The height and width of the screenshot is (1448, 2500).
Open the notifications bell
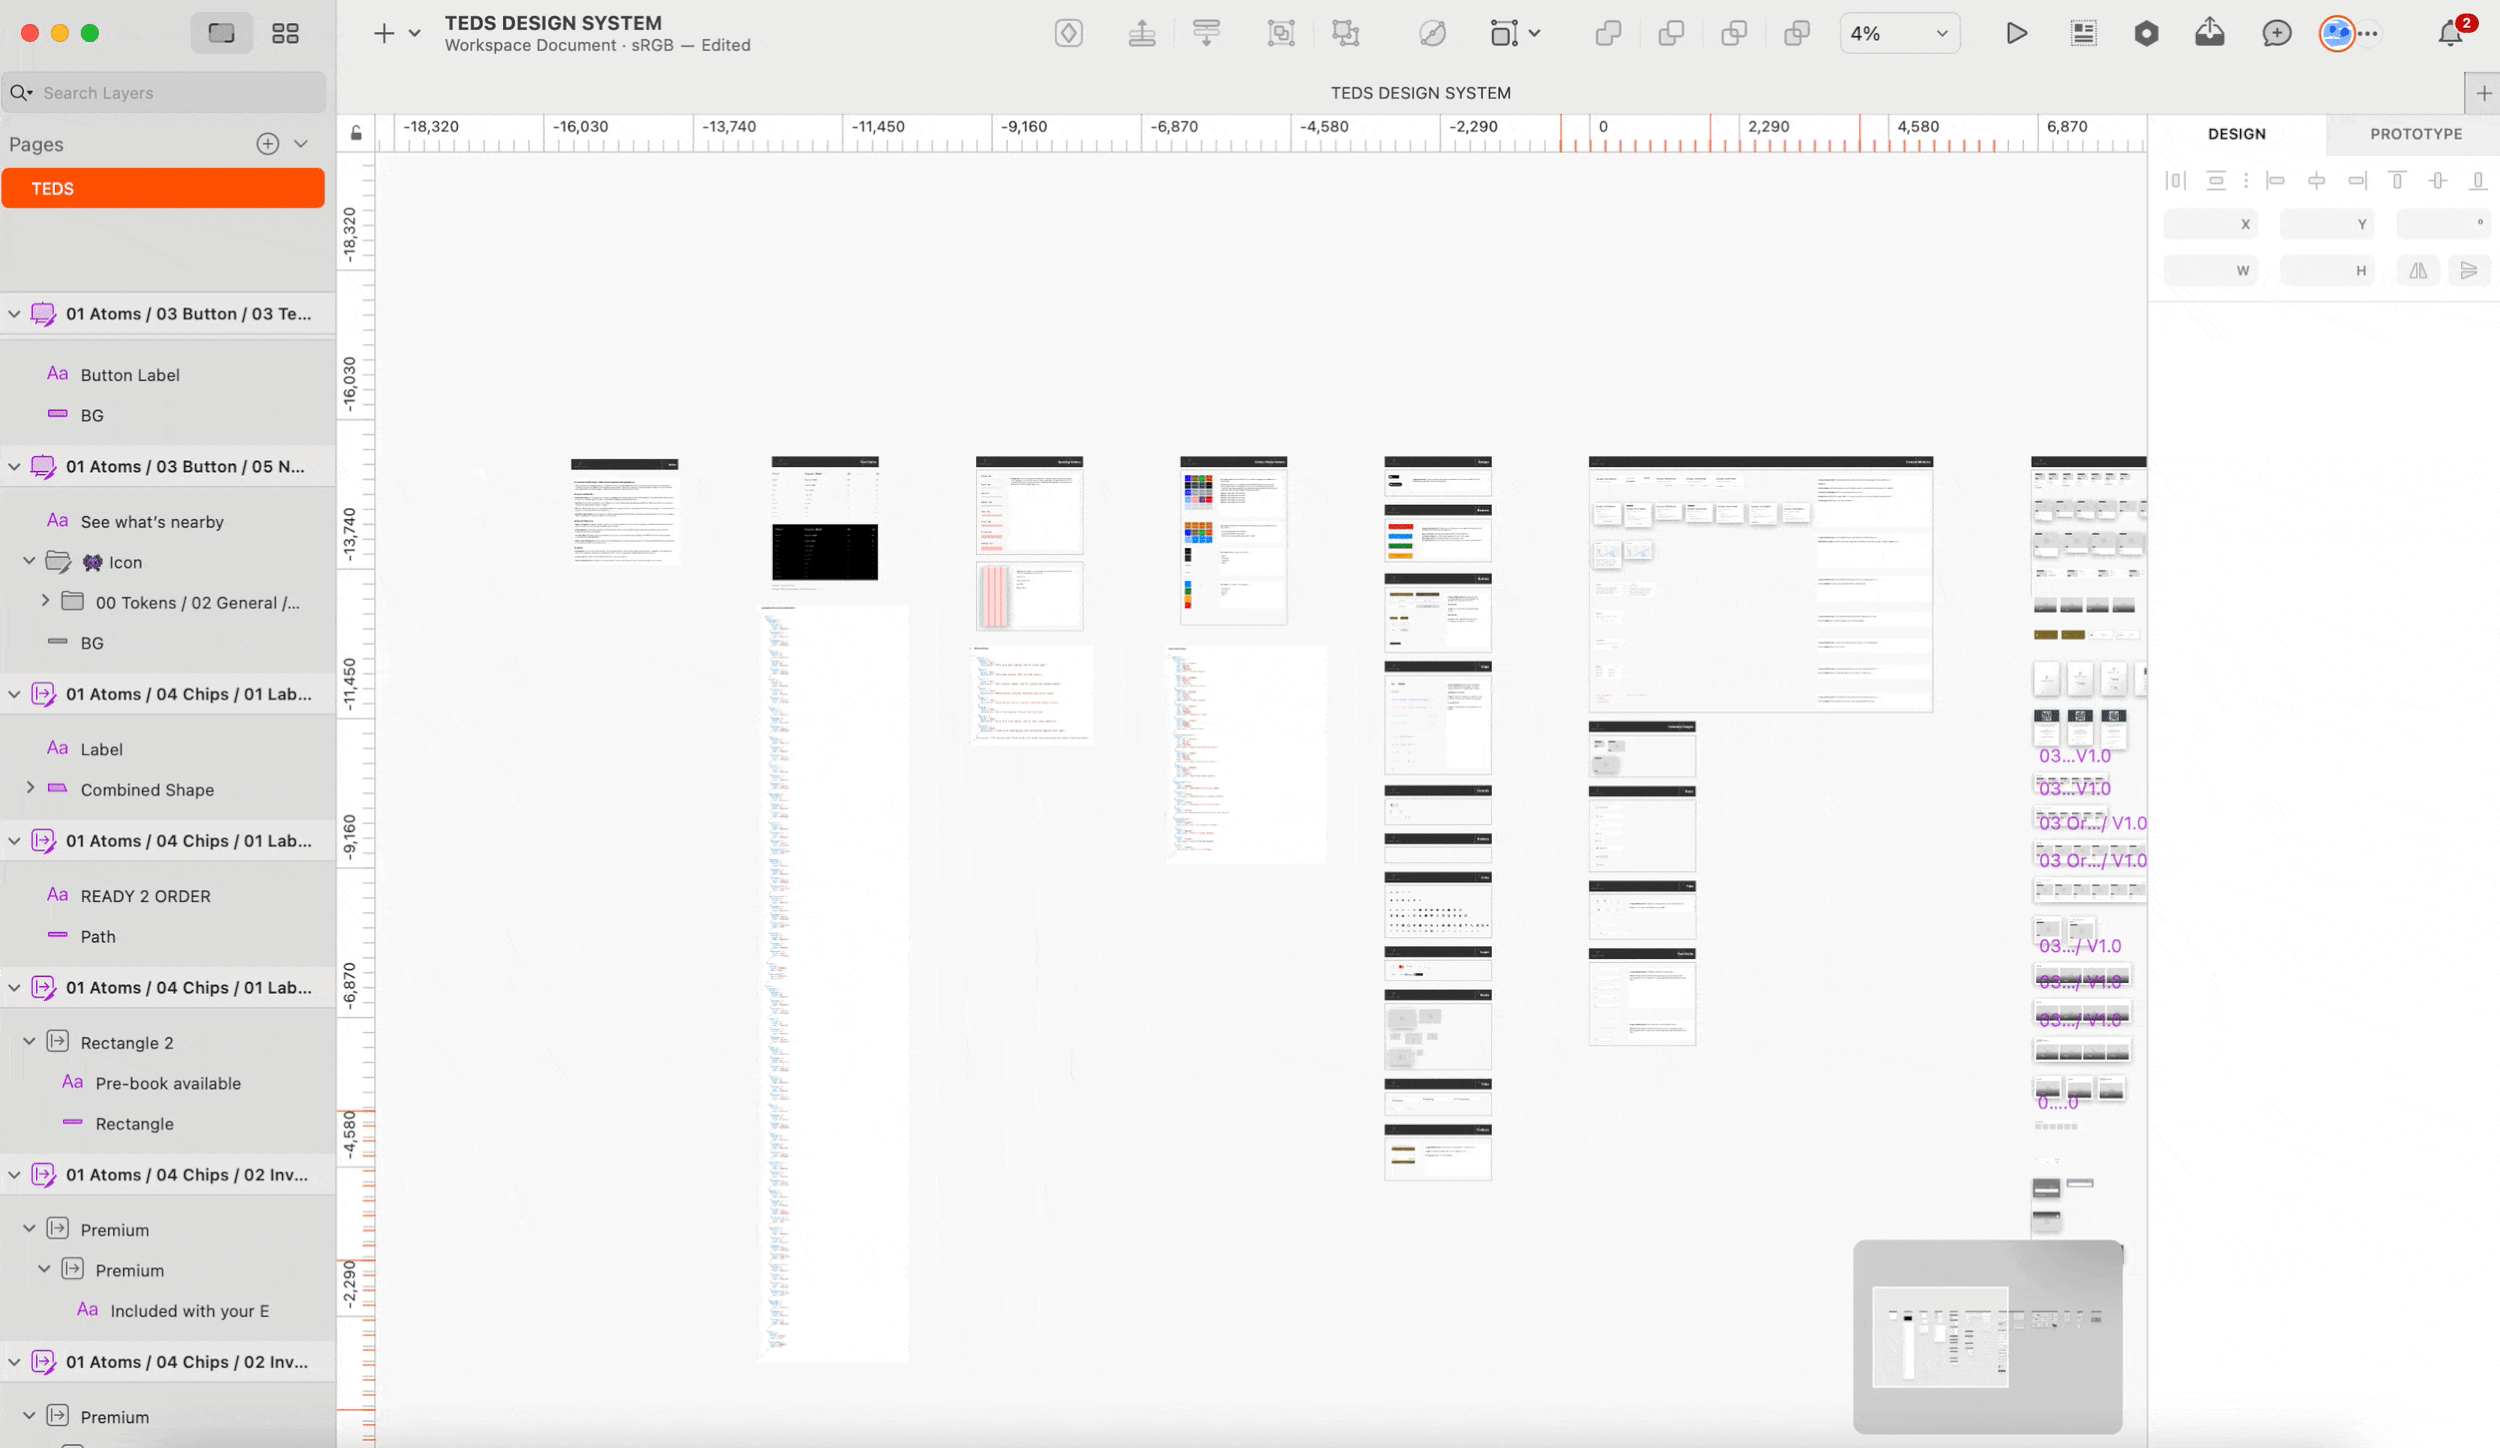2449,33
